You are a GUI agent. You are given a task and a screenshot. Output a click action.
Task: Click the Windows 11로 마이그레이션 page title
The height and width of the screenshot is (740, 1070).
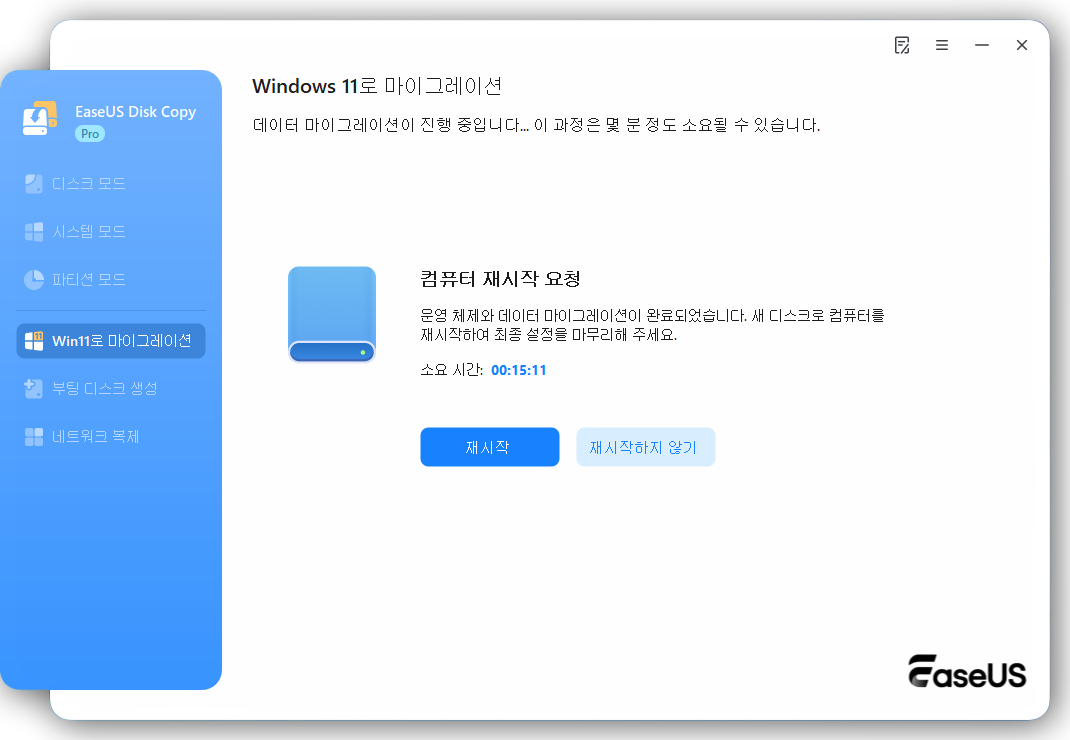point(376,87)
